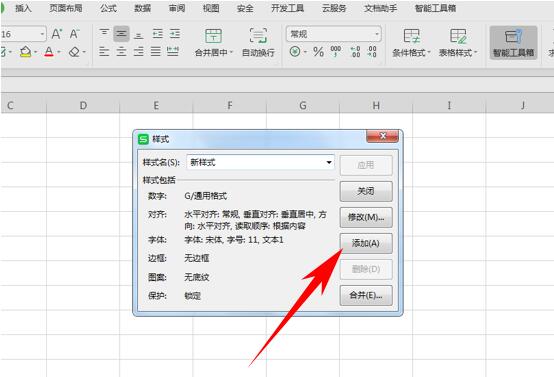Open Conditional Formatting (条件格式)
Viewport: 554px width, 377px height.
[411, 42]
